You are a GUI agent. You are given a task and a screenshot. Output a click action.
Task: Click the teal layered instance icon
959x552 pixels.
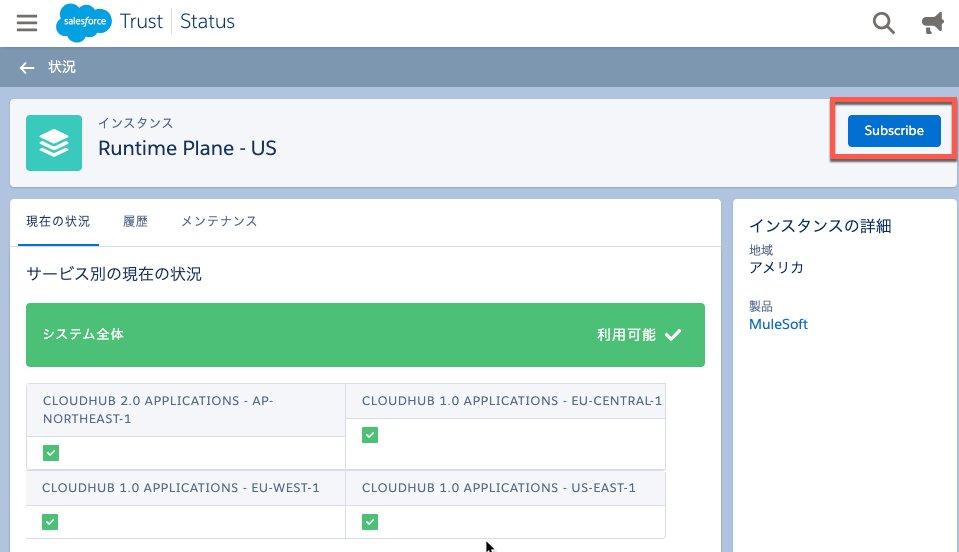pyautogui.click(x=54, y=143)
